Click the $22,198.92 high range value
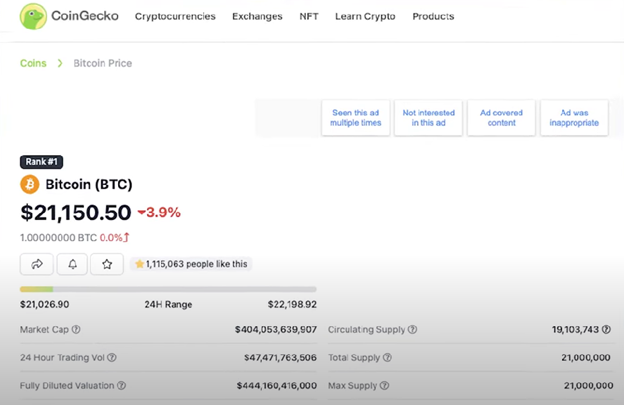This screenshot has height=405, width=624. [292, 304]
